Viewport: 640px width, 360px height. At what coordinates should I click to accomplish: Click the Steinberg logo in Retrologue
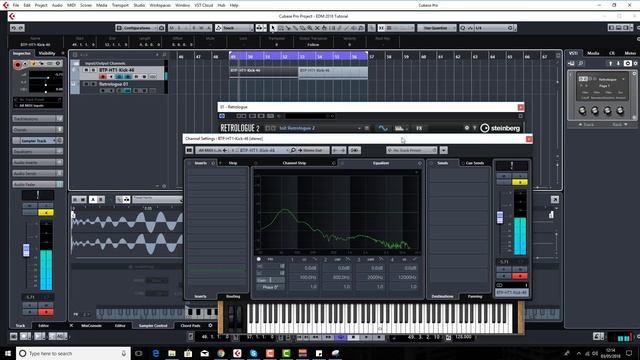(500, 128)
